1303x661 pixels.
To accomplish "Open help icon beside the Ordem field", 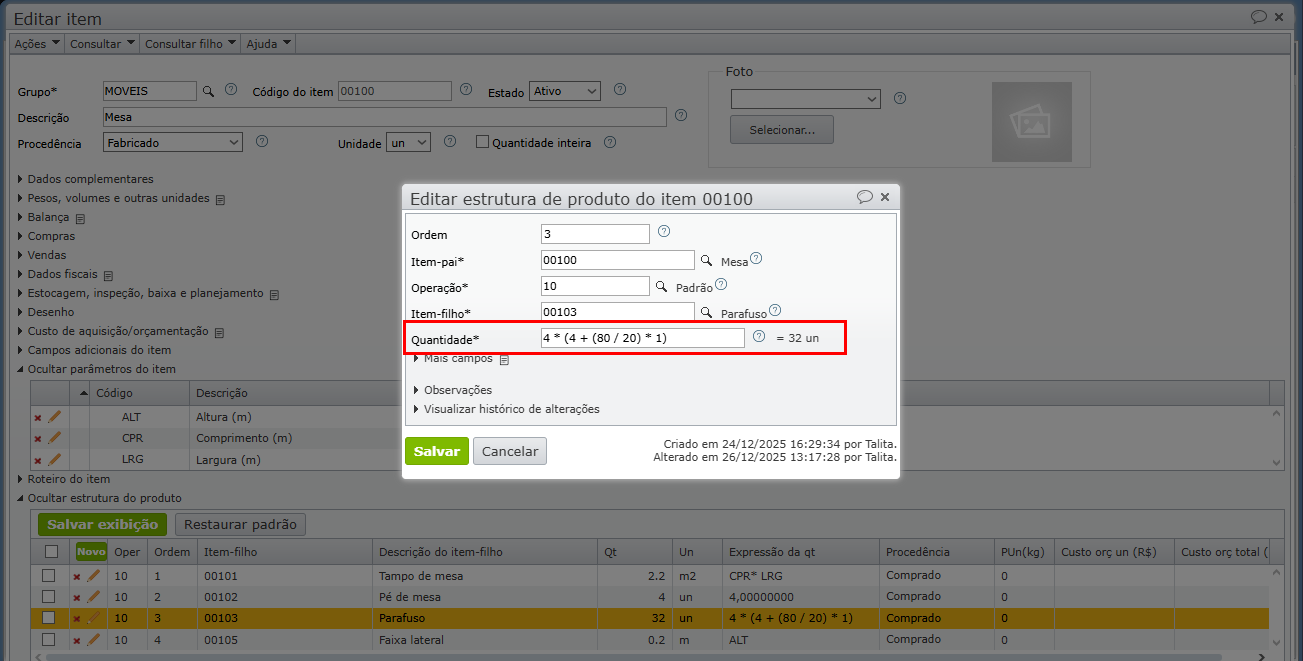I will click(x=664, y=231).
